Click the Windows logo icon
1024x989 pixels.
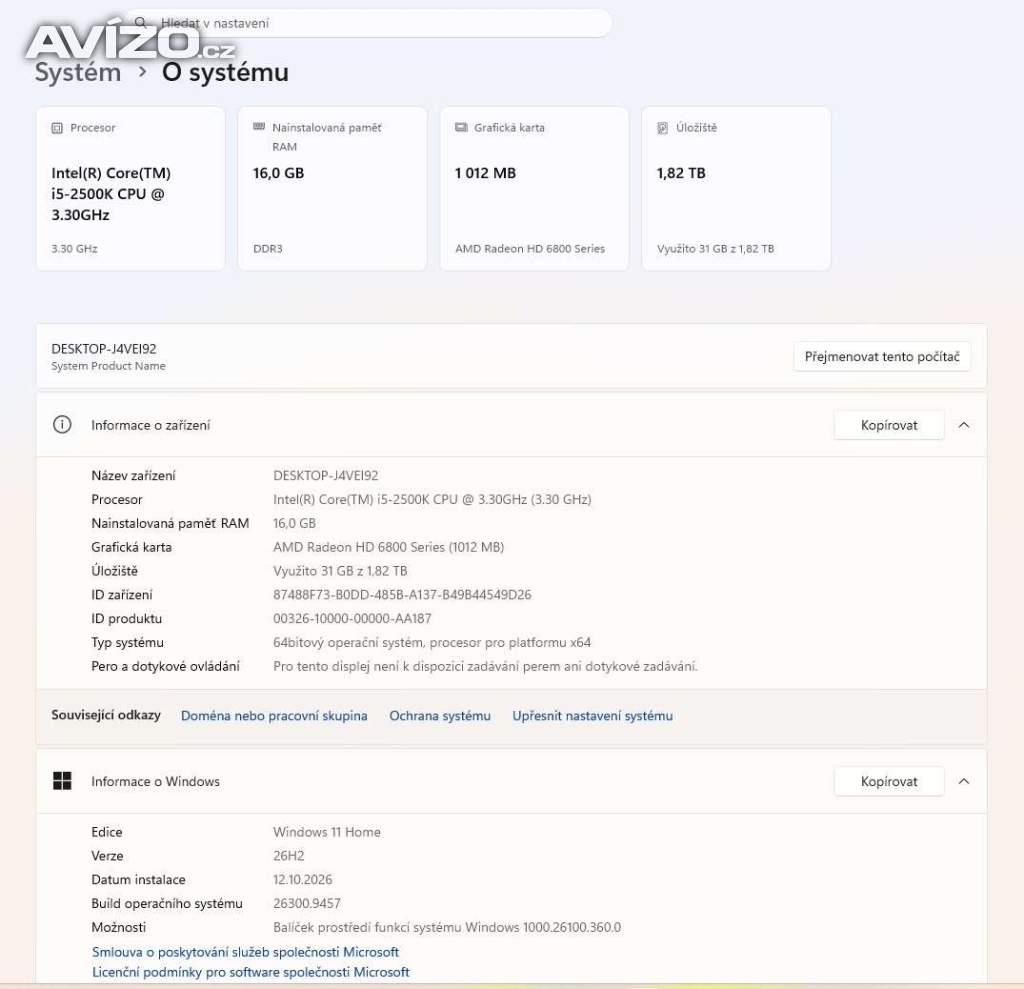62,781
